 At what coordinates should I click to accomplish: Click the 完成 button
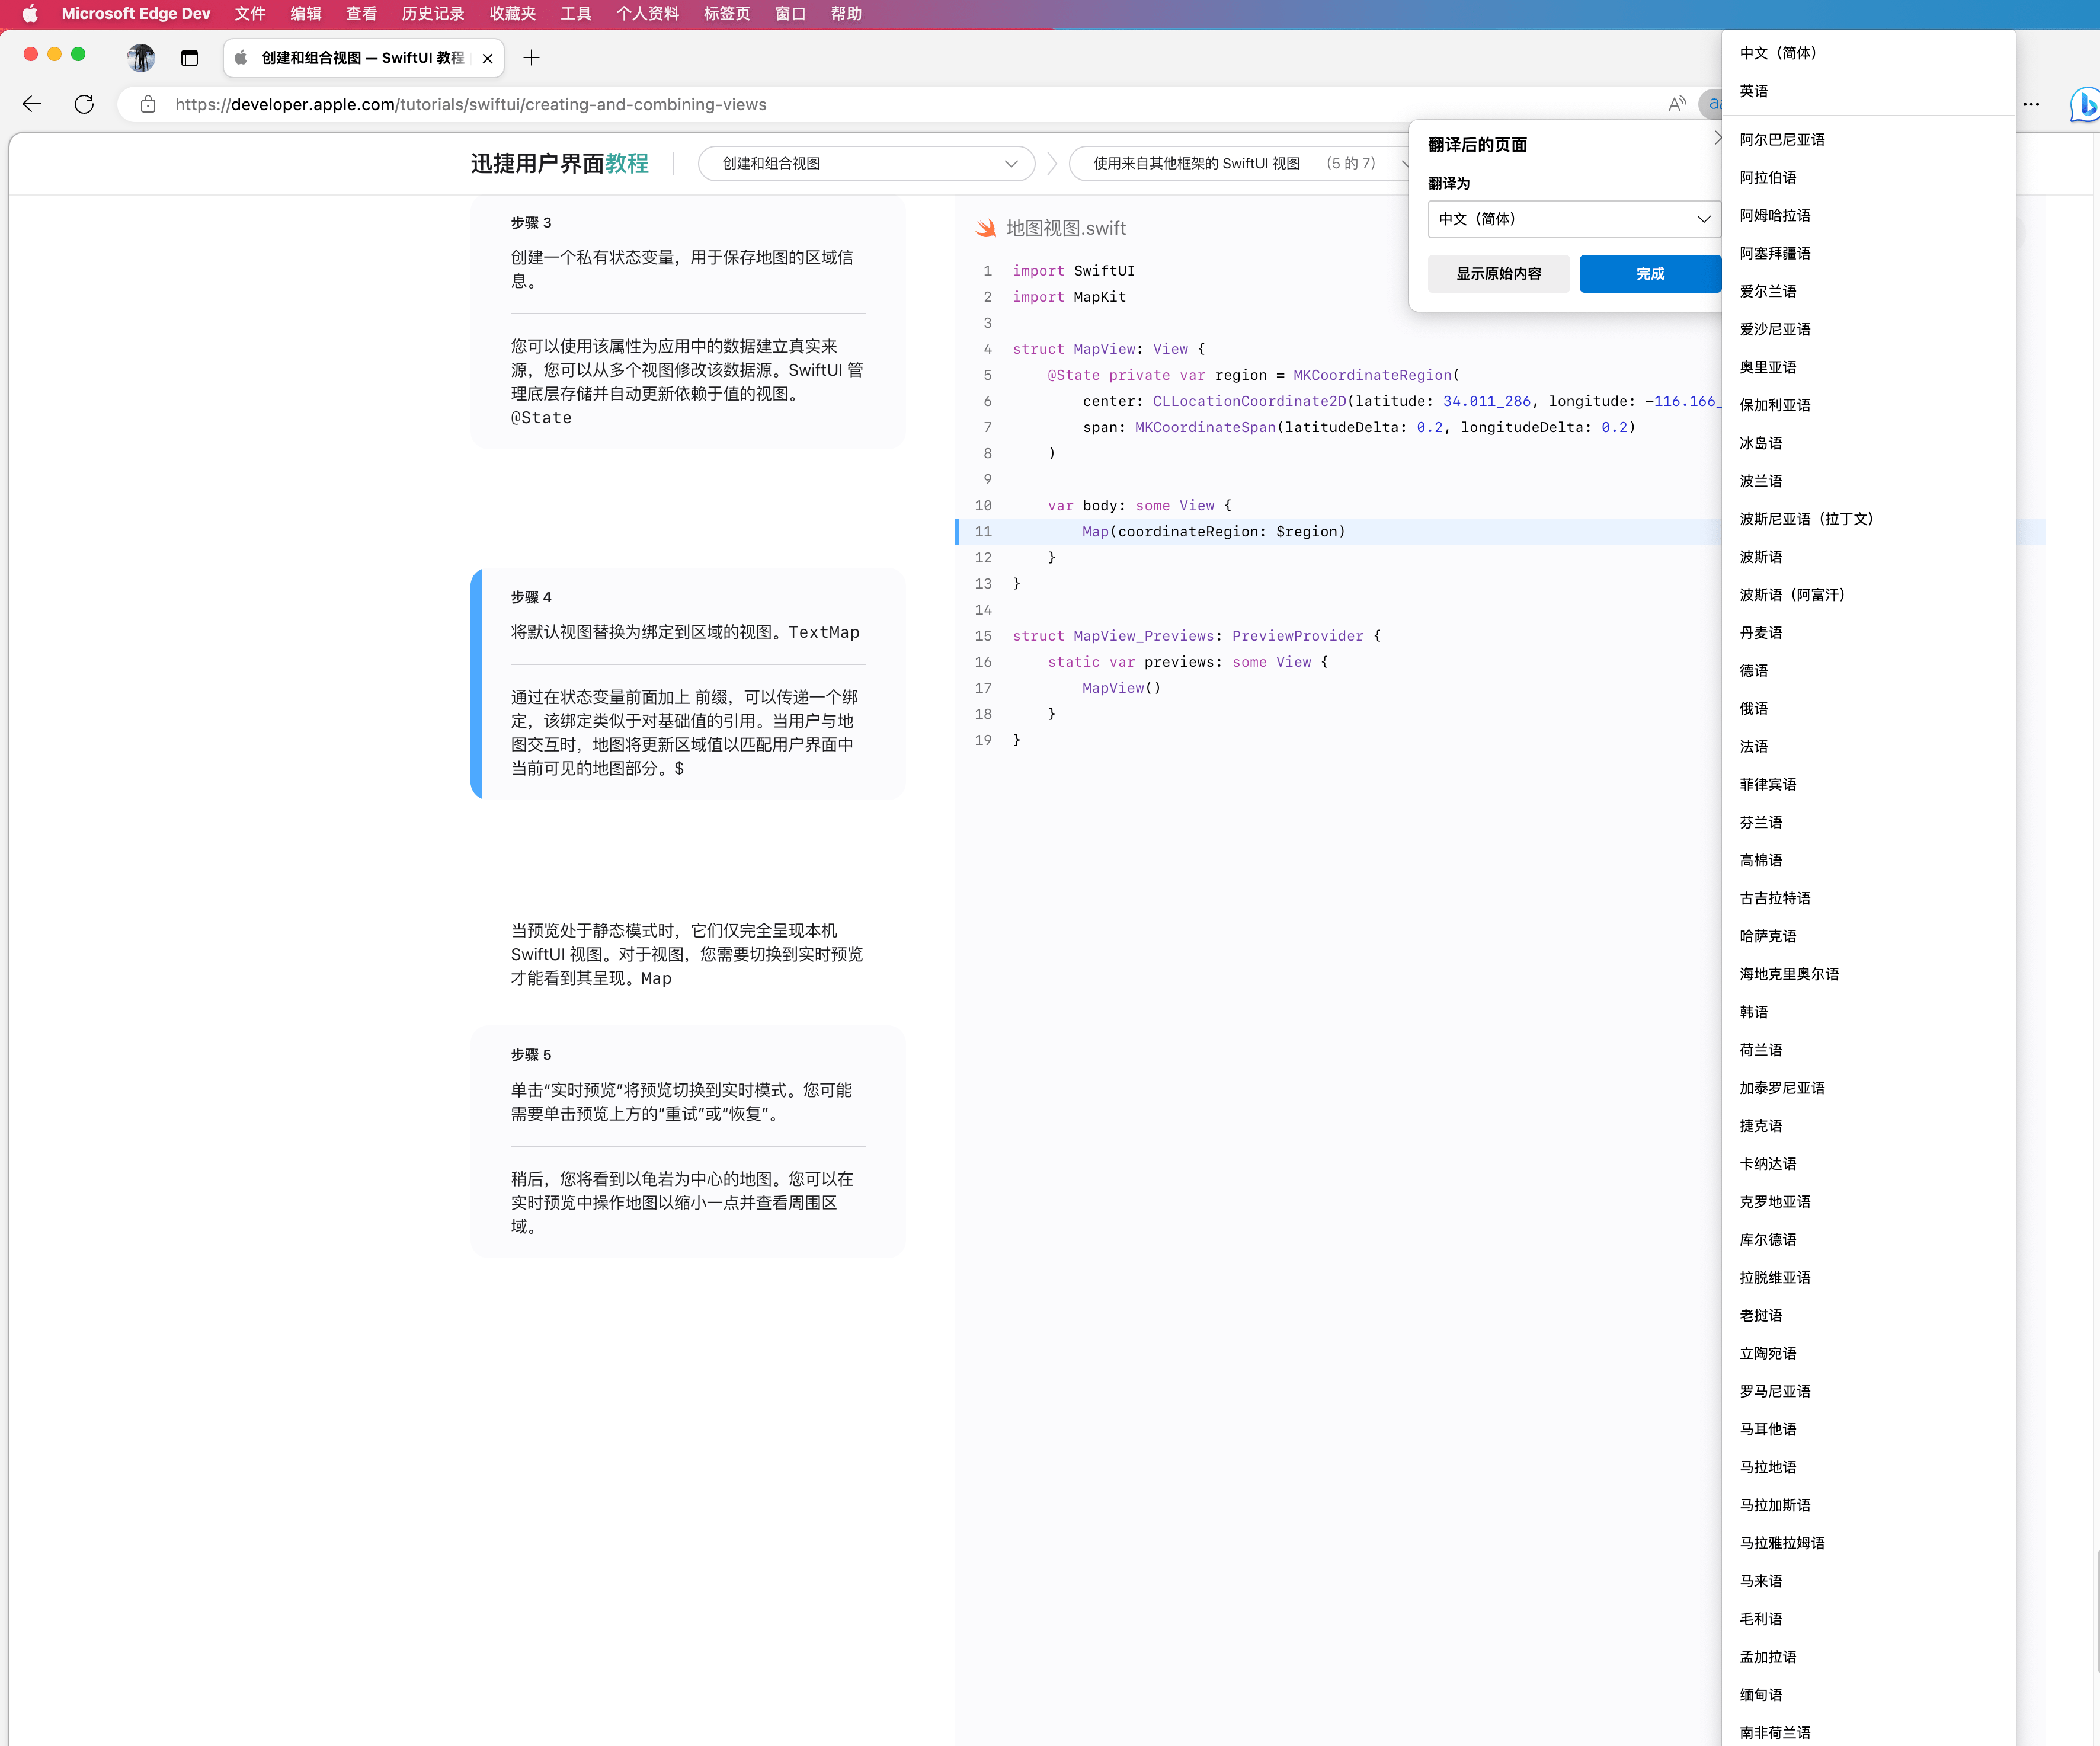pos(1650,274)
